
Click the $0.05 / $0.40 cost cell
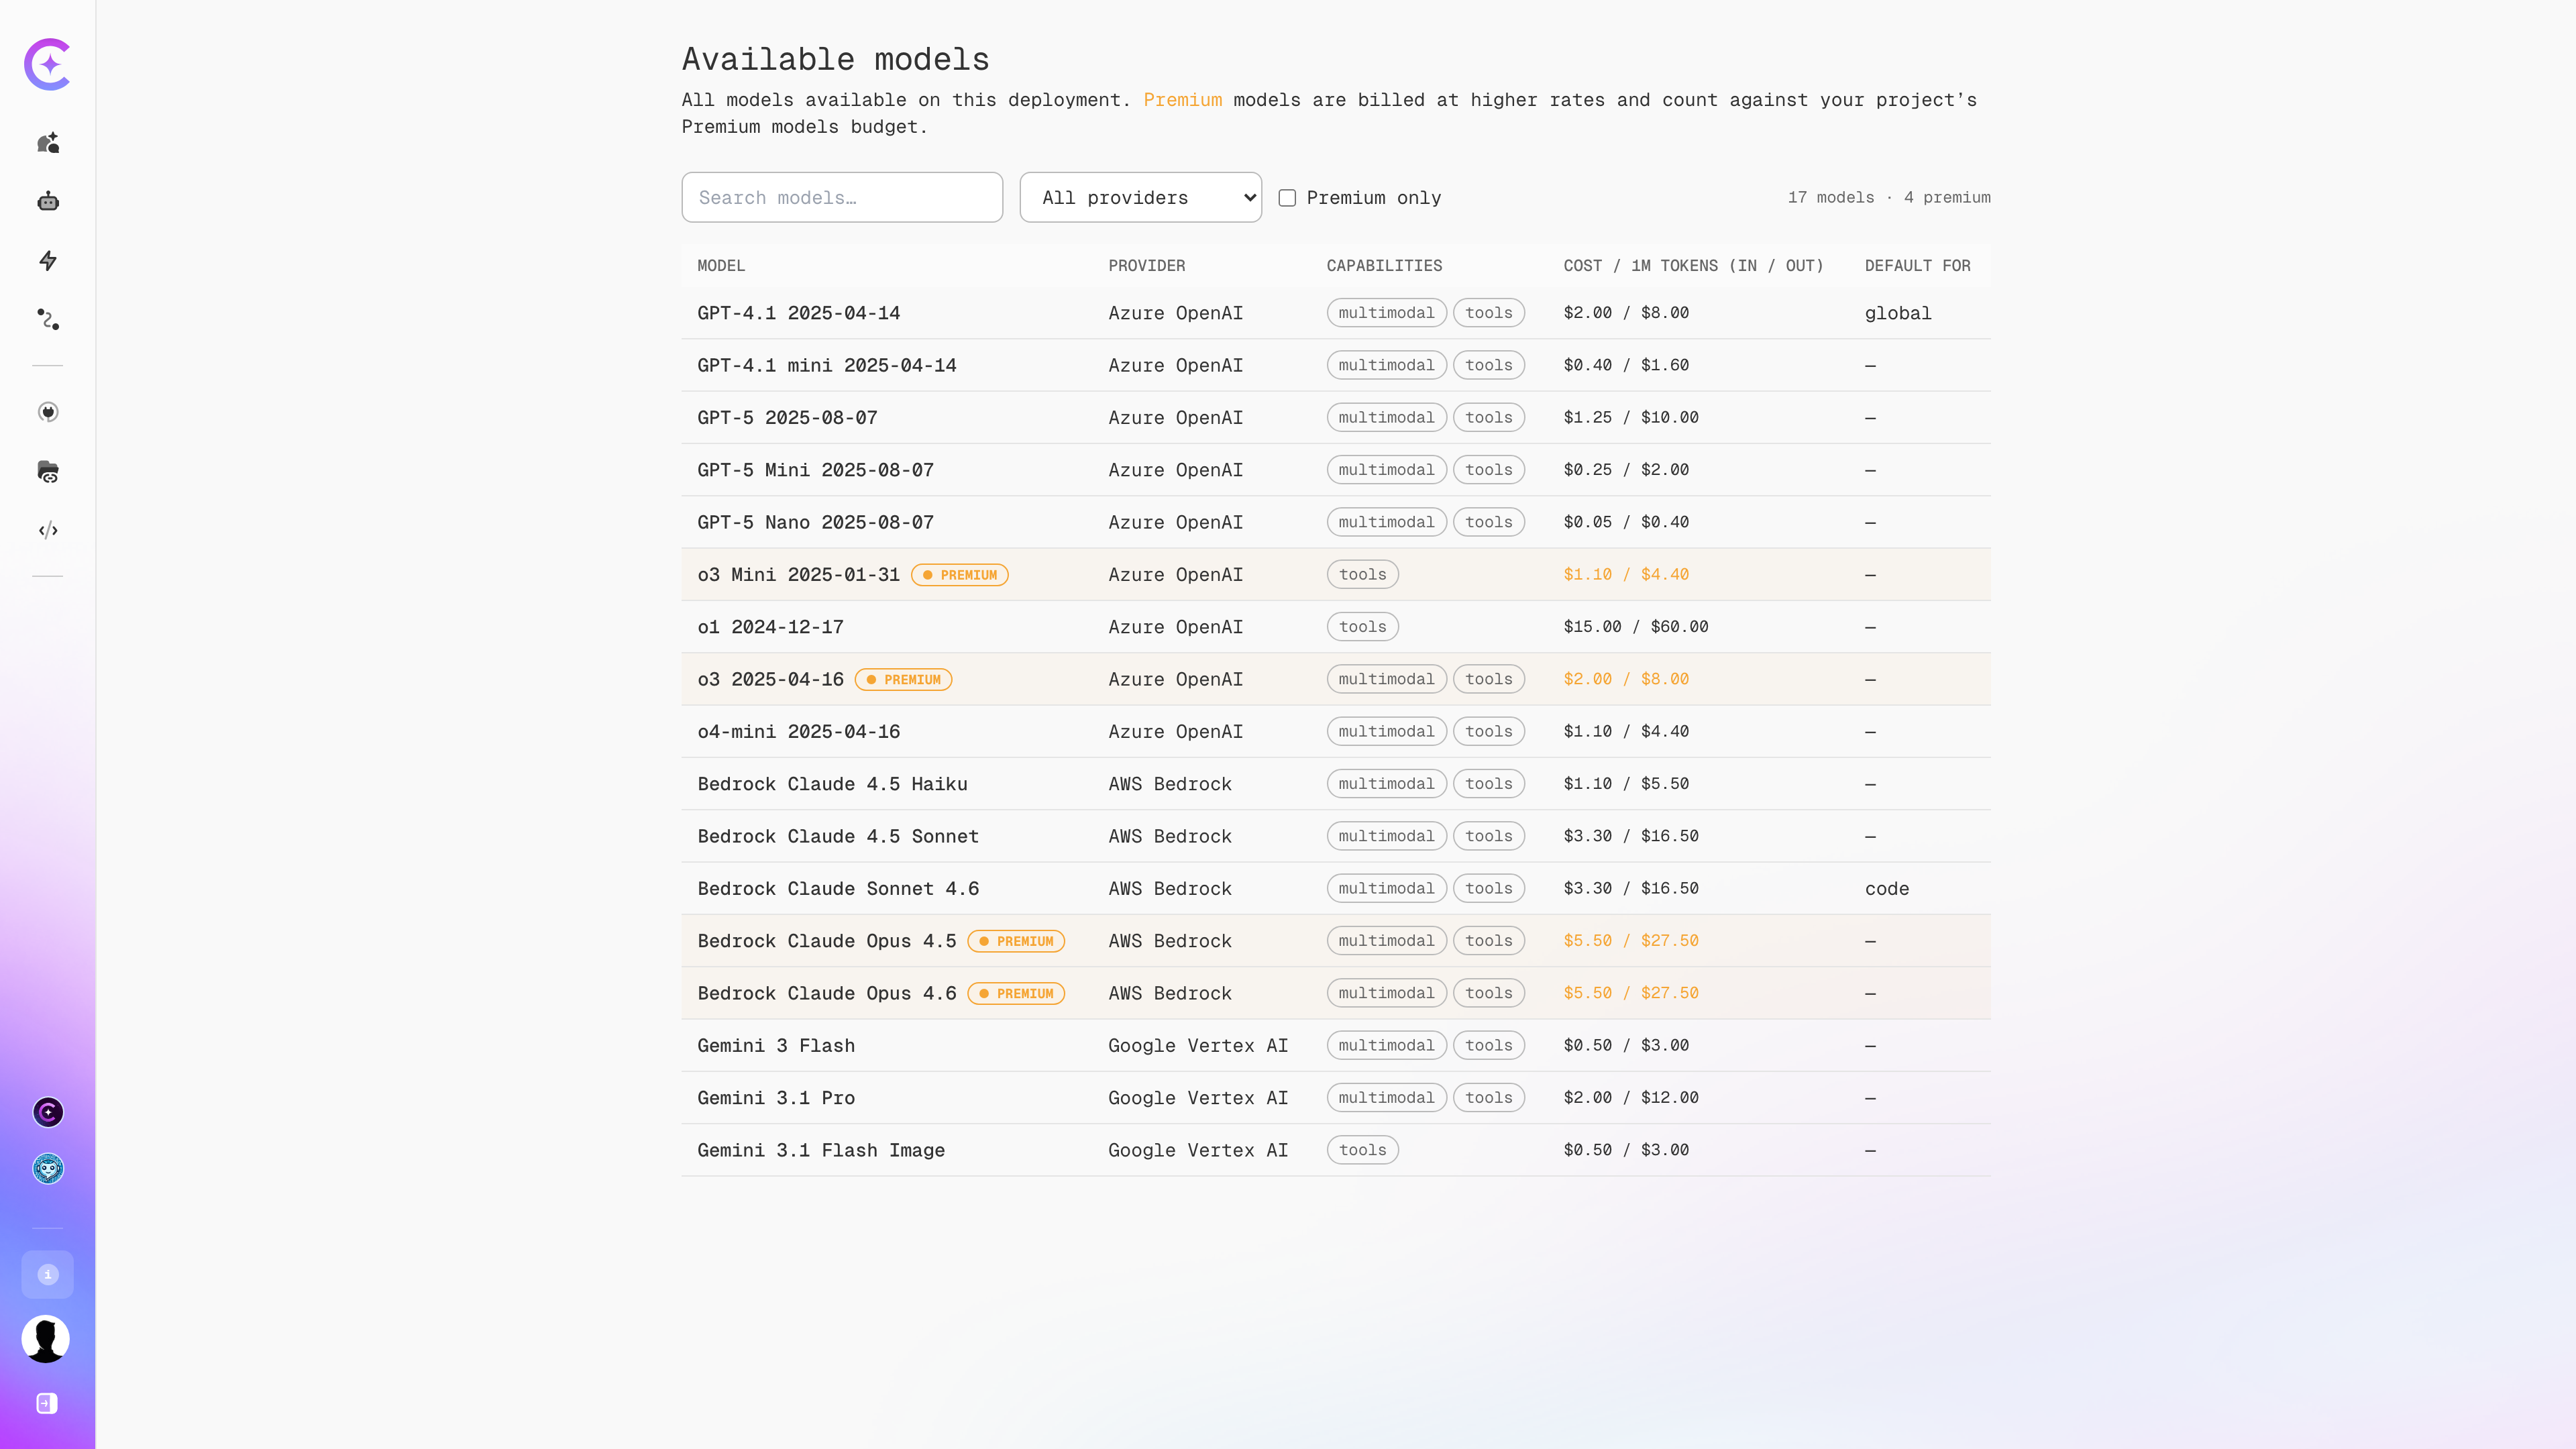click(x=1626, y=522)
